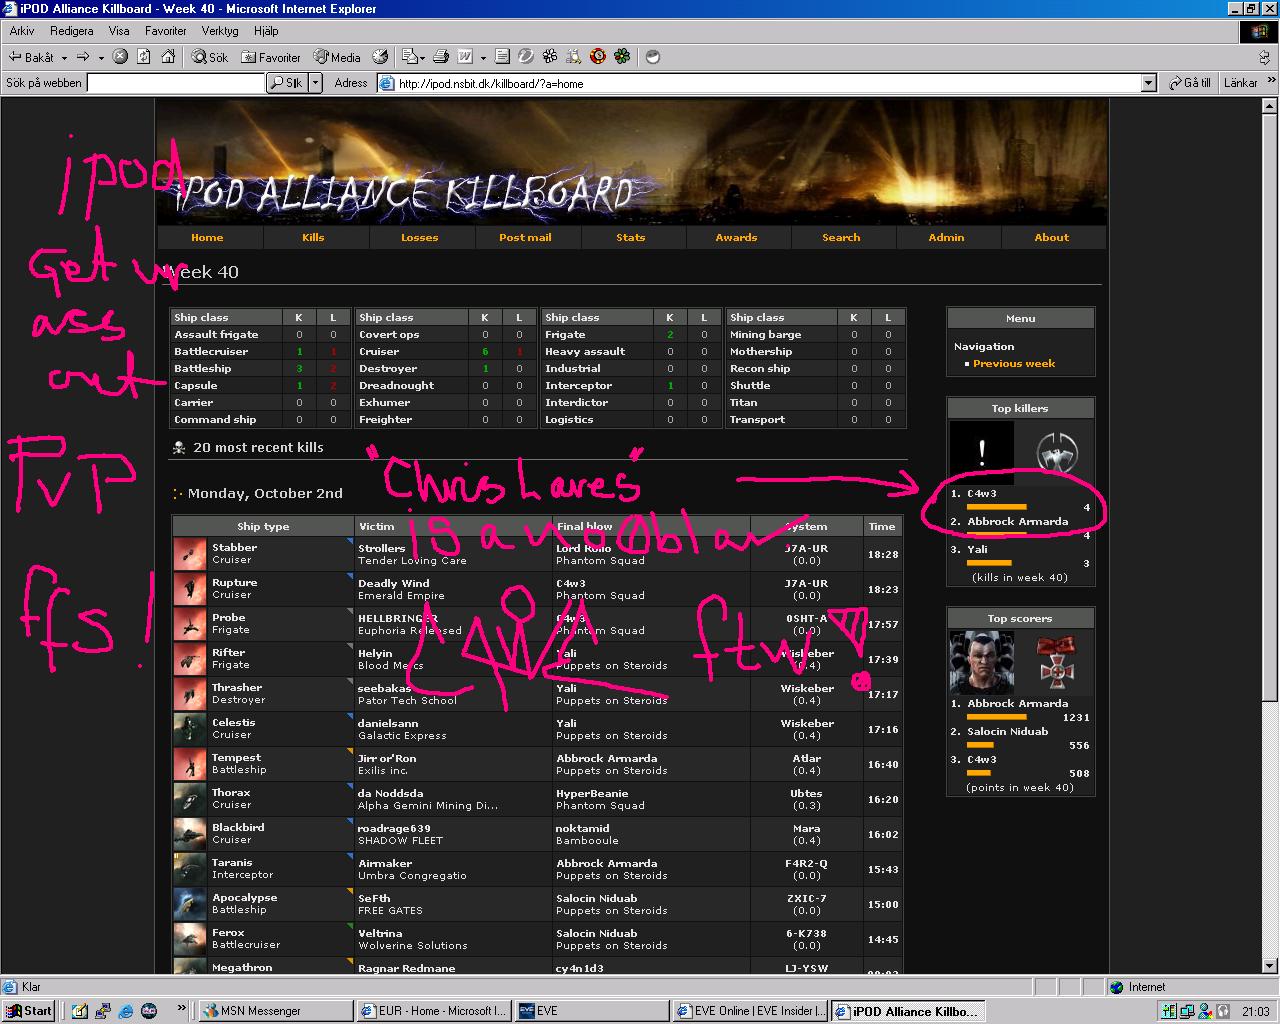1280x1024 pixels.
Task: Open the Verktyg menu
Action: [220, 31]
